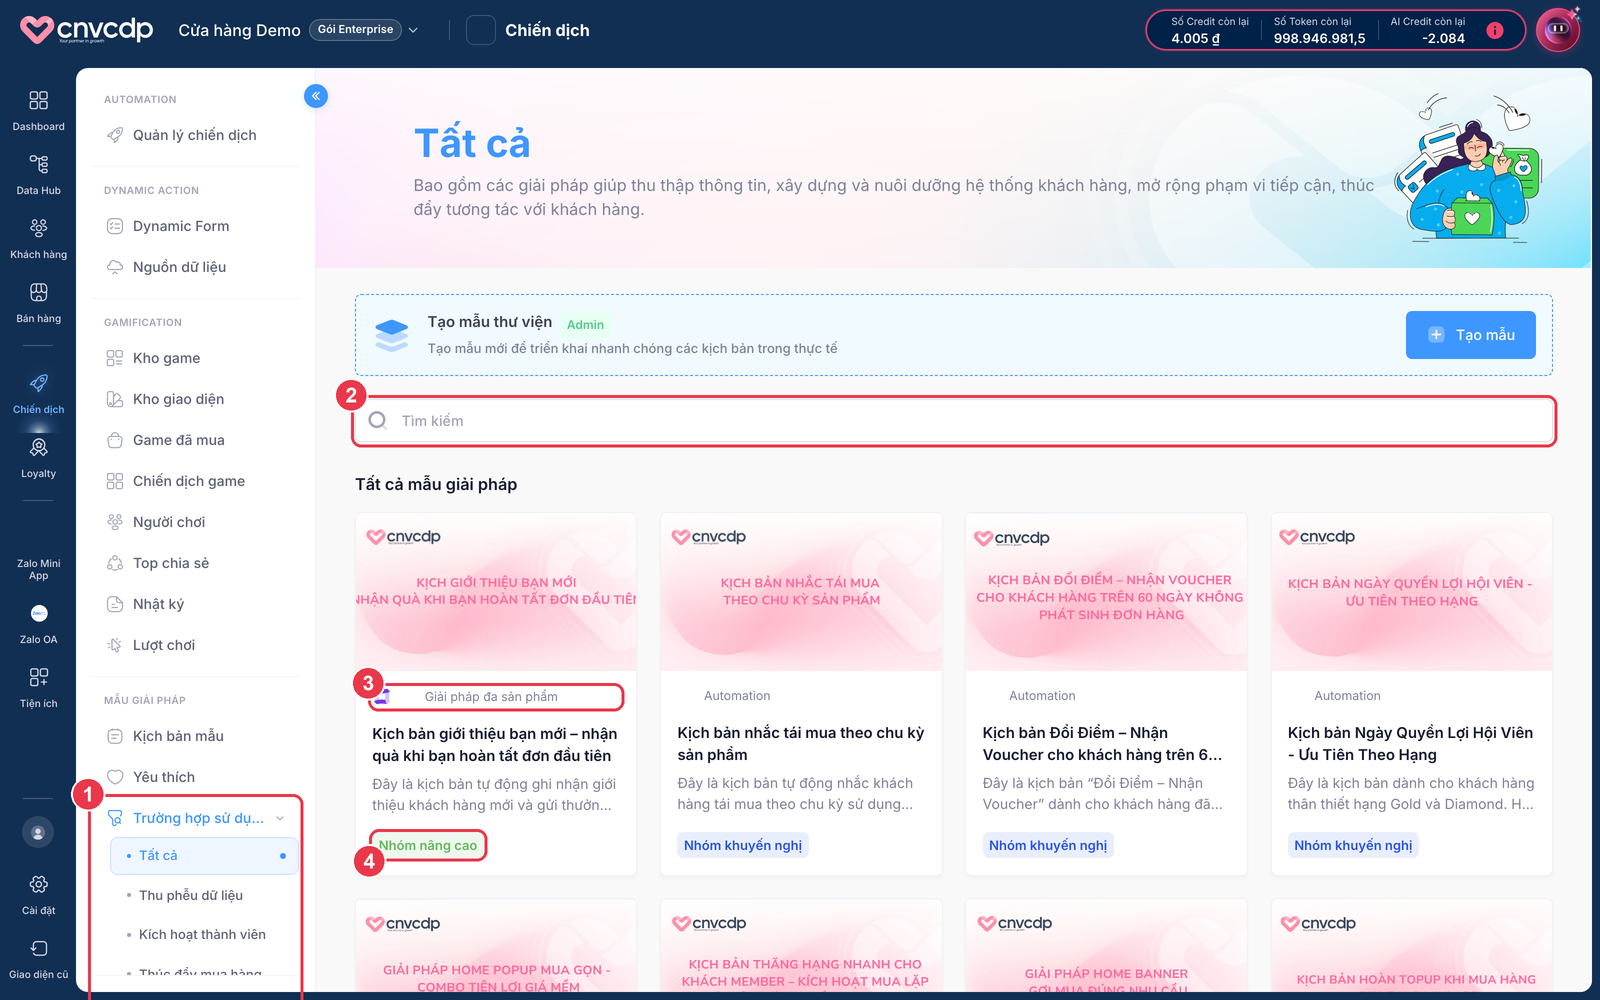Click the red info icon beside AI Credit
The image size is (1600, 1000).
[1495, 30]
